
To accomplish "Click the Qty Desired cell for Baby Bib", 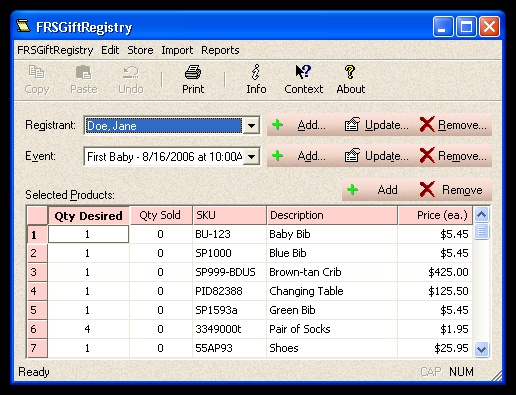I will coord(88,234).
